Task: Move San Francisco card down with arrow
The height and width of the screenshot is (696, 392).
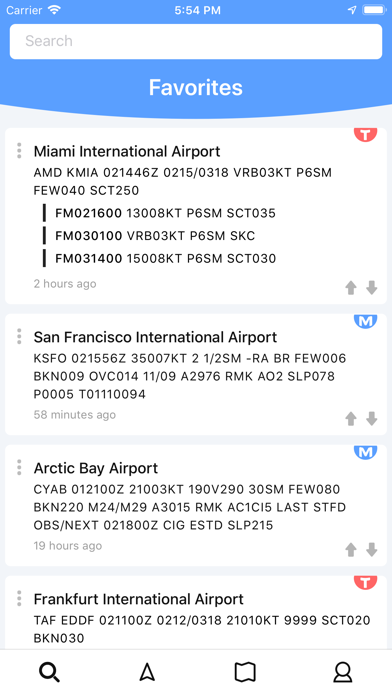Action: [x=372, y=419]
